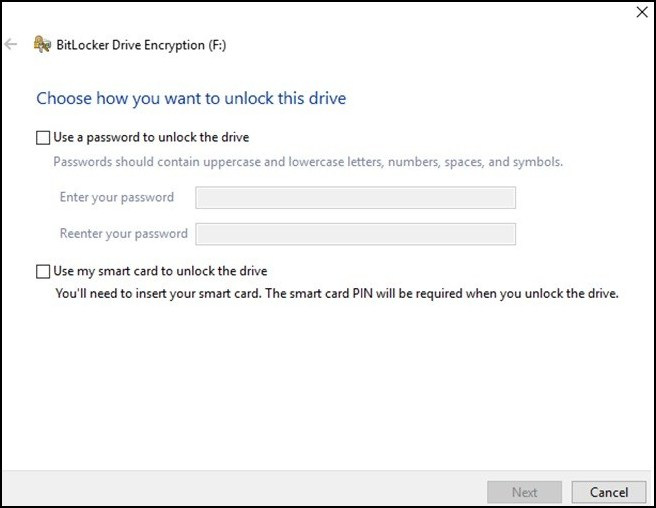Click the 'Enter your password' label

[117, 198]
